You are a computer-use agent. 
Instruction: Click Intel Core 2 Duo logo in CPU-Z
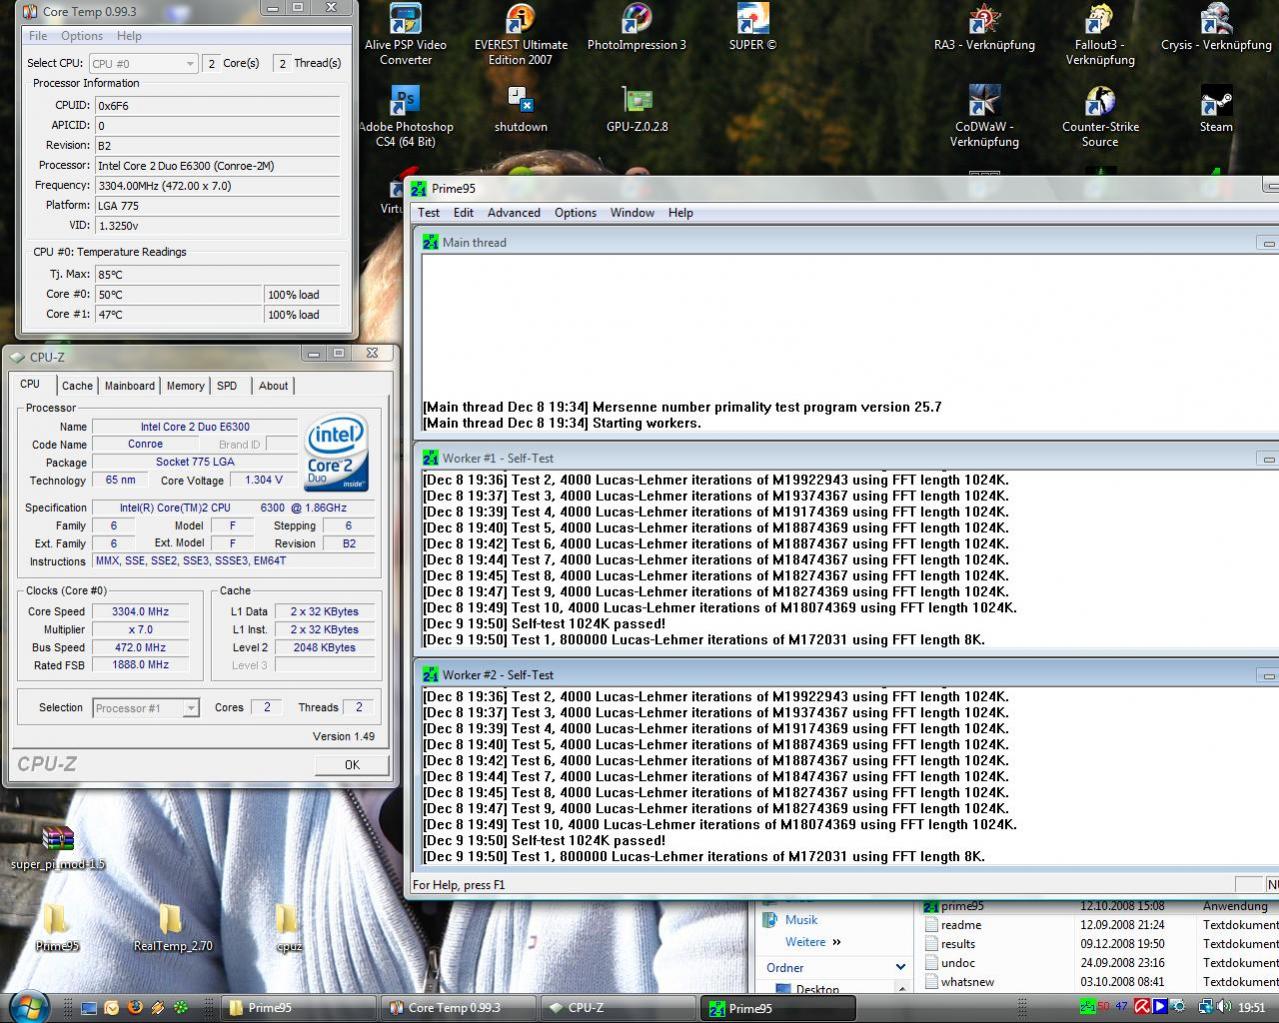point(337,453)
